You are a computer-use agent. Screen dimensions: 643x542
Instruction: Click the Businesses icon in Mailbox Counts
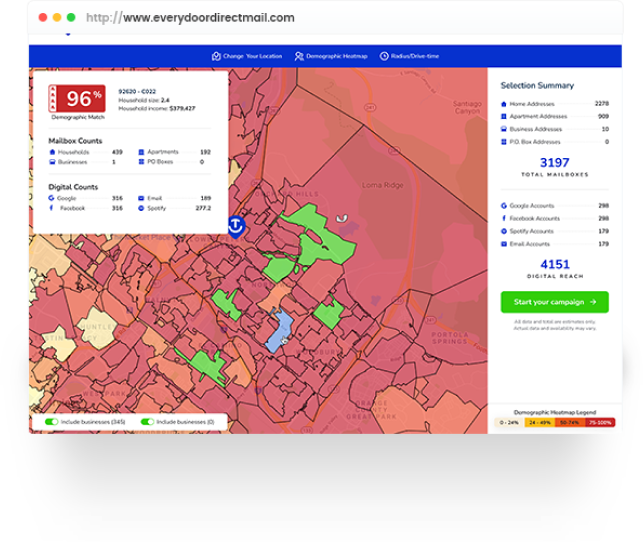tap(52, 162)
